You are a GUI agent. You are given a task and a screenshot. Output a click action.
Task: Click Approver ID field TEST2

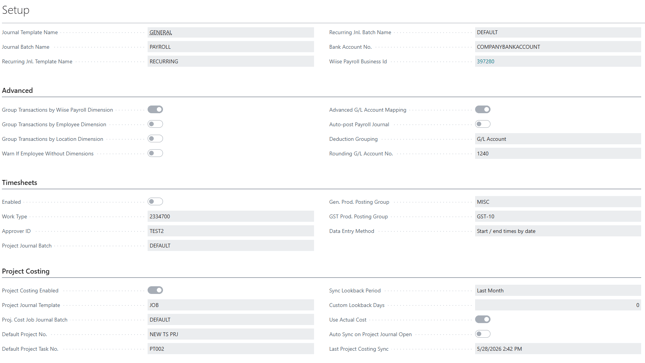tap(231, 231)
